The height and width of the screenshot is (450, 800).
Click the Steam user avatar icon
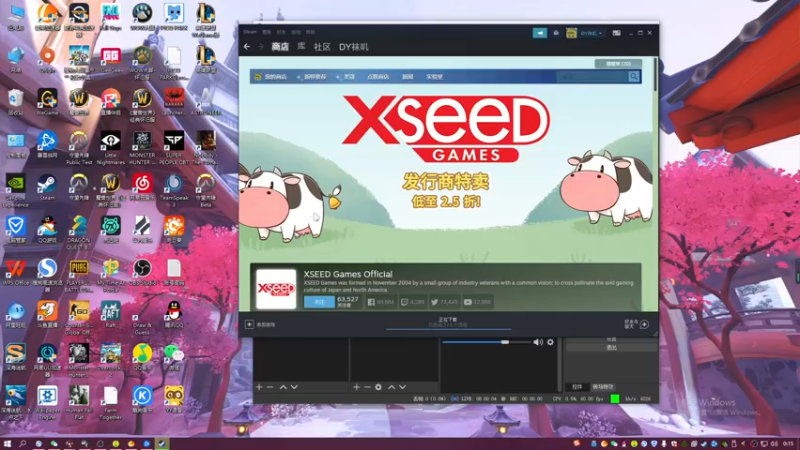[571, 33]
